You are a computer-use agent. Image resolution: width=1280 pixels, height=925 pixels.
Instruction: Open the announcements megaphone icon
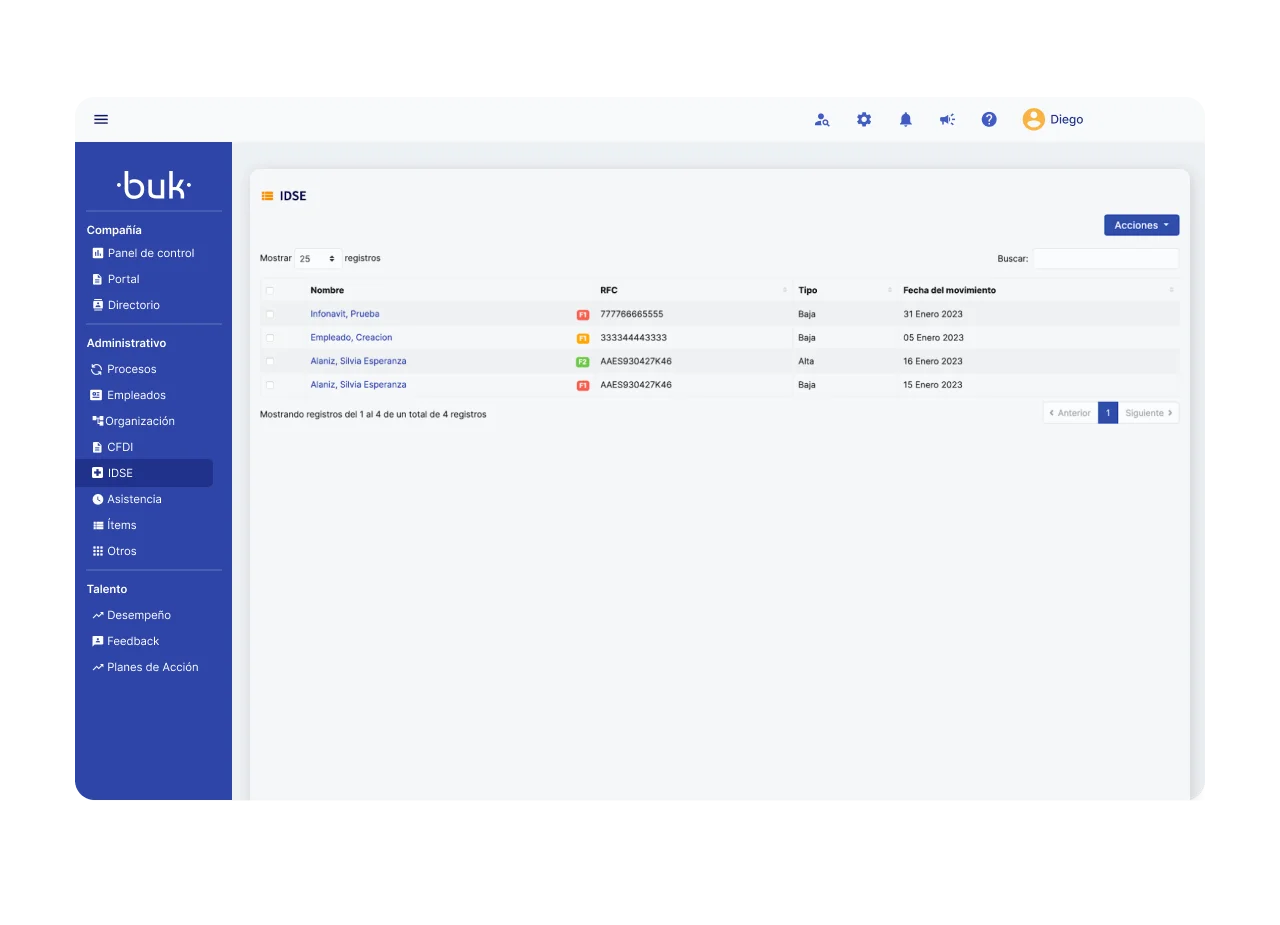tap(947, 119)
